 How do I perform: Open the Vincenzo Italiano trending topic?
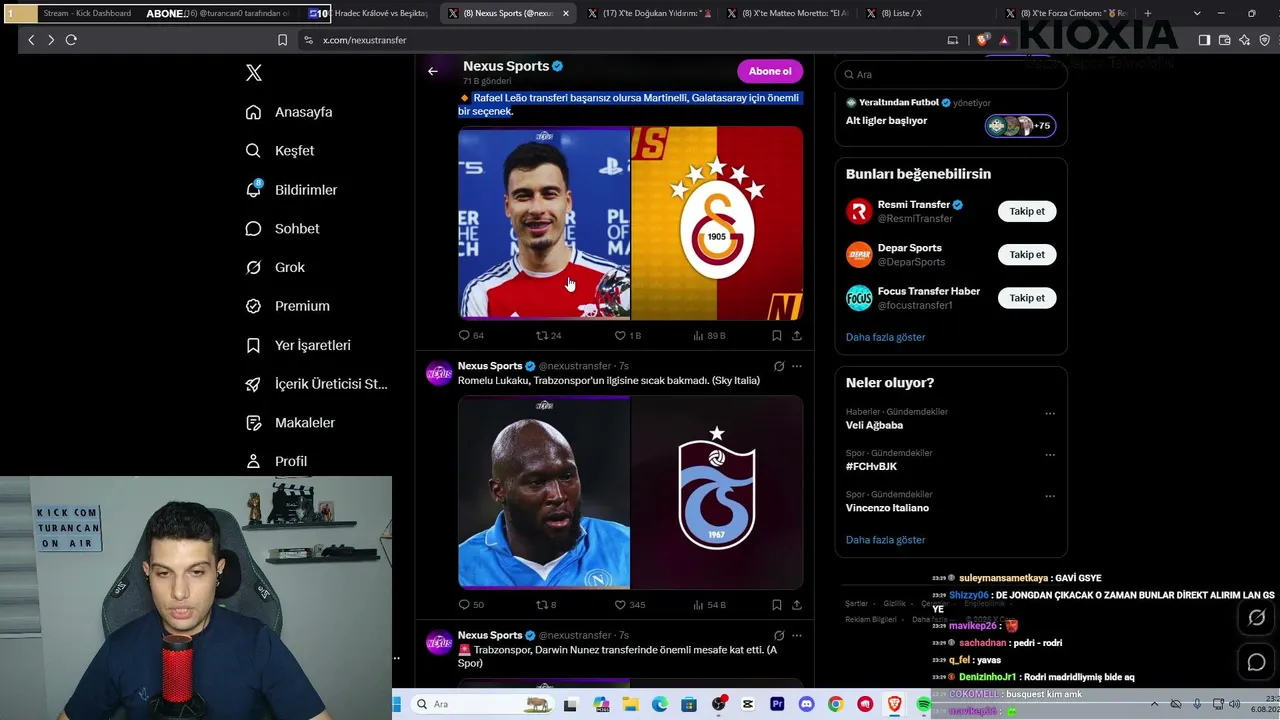pos(887,508)
